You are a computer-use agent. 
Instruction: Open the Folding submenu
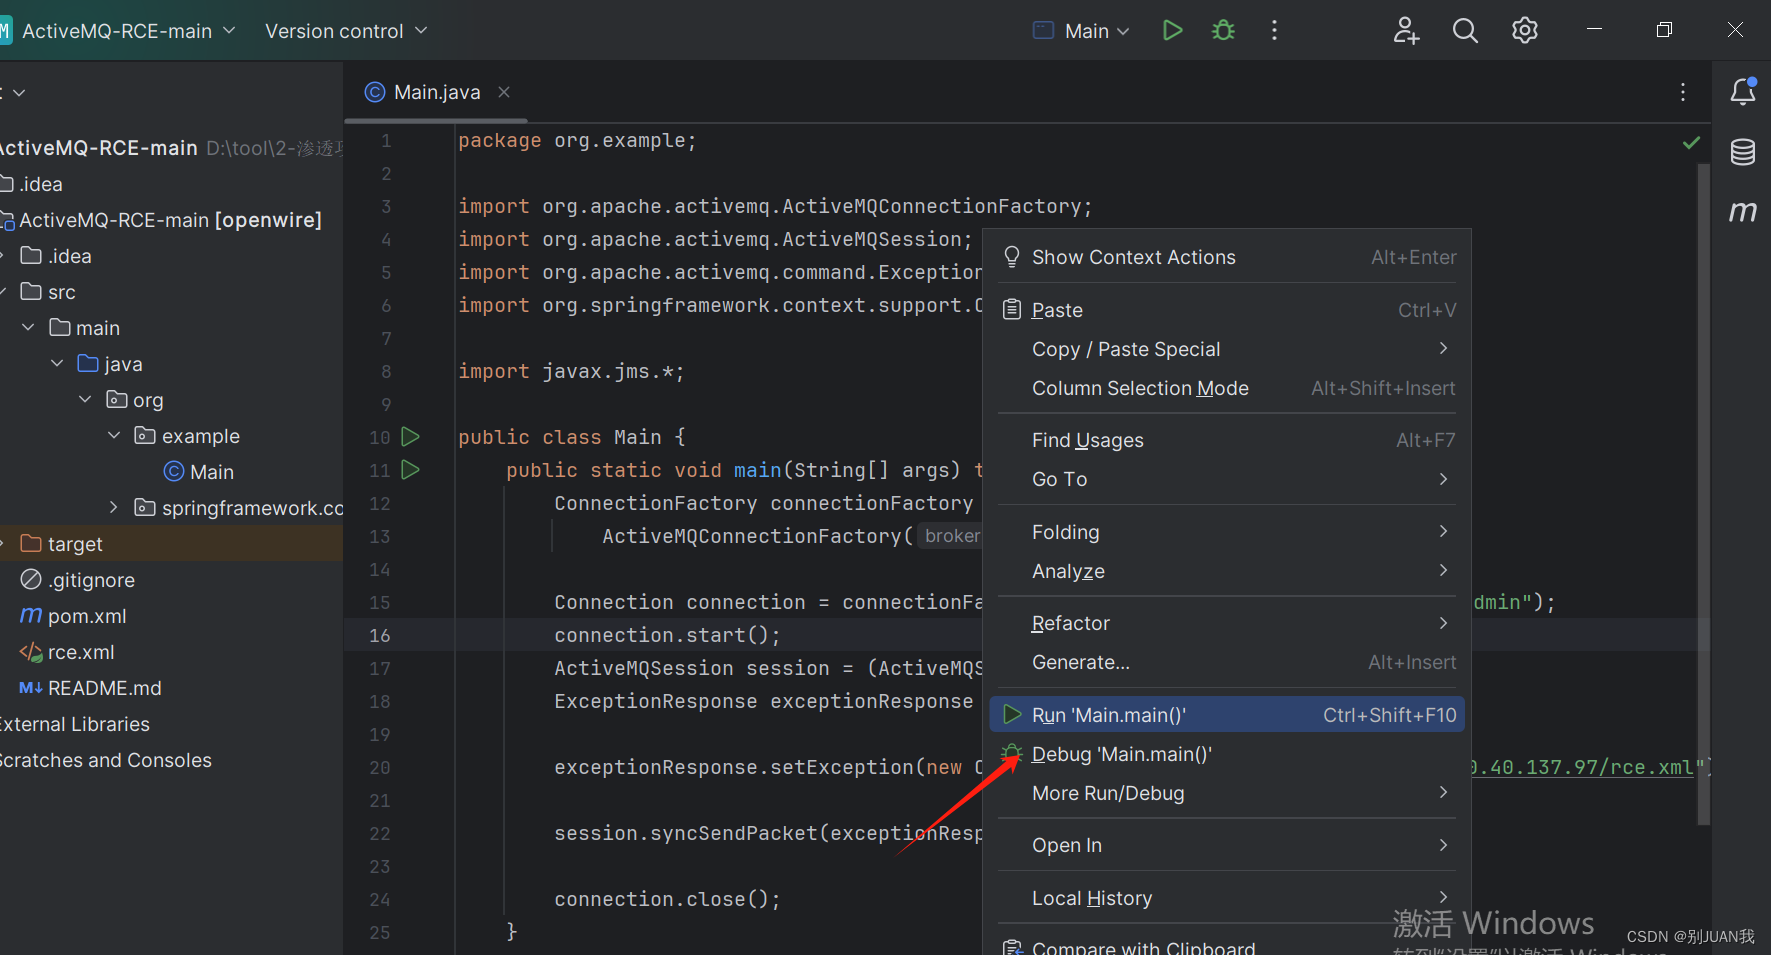coord(1227,532)
